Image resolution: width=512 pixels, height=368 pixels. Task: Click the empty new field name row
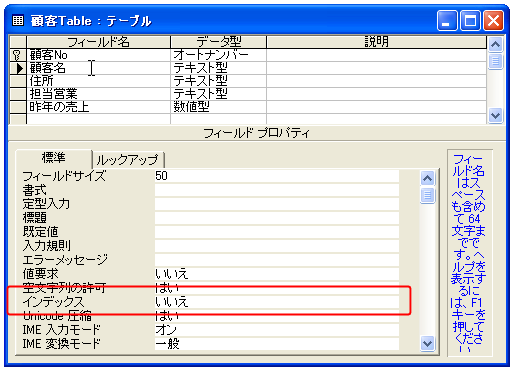98,119
